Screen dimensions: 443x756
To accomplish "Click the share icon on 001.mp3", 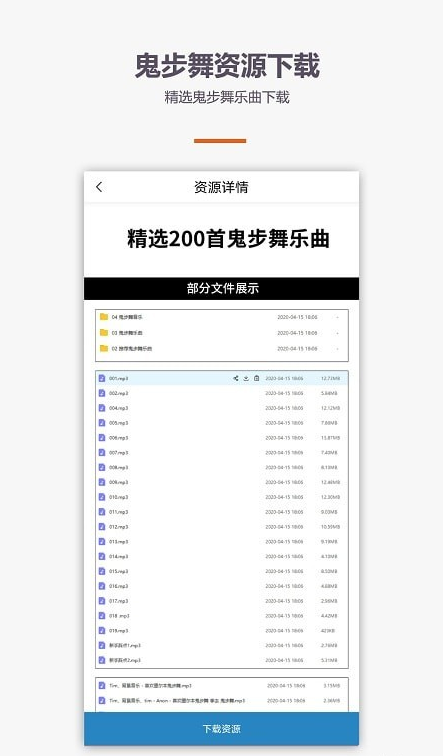I will 236,378.
